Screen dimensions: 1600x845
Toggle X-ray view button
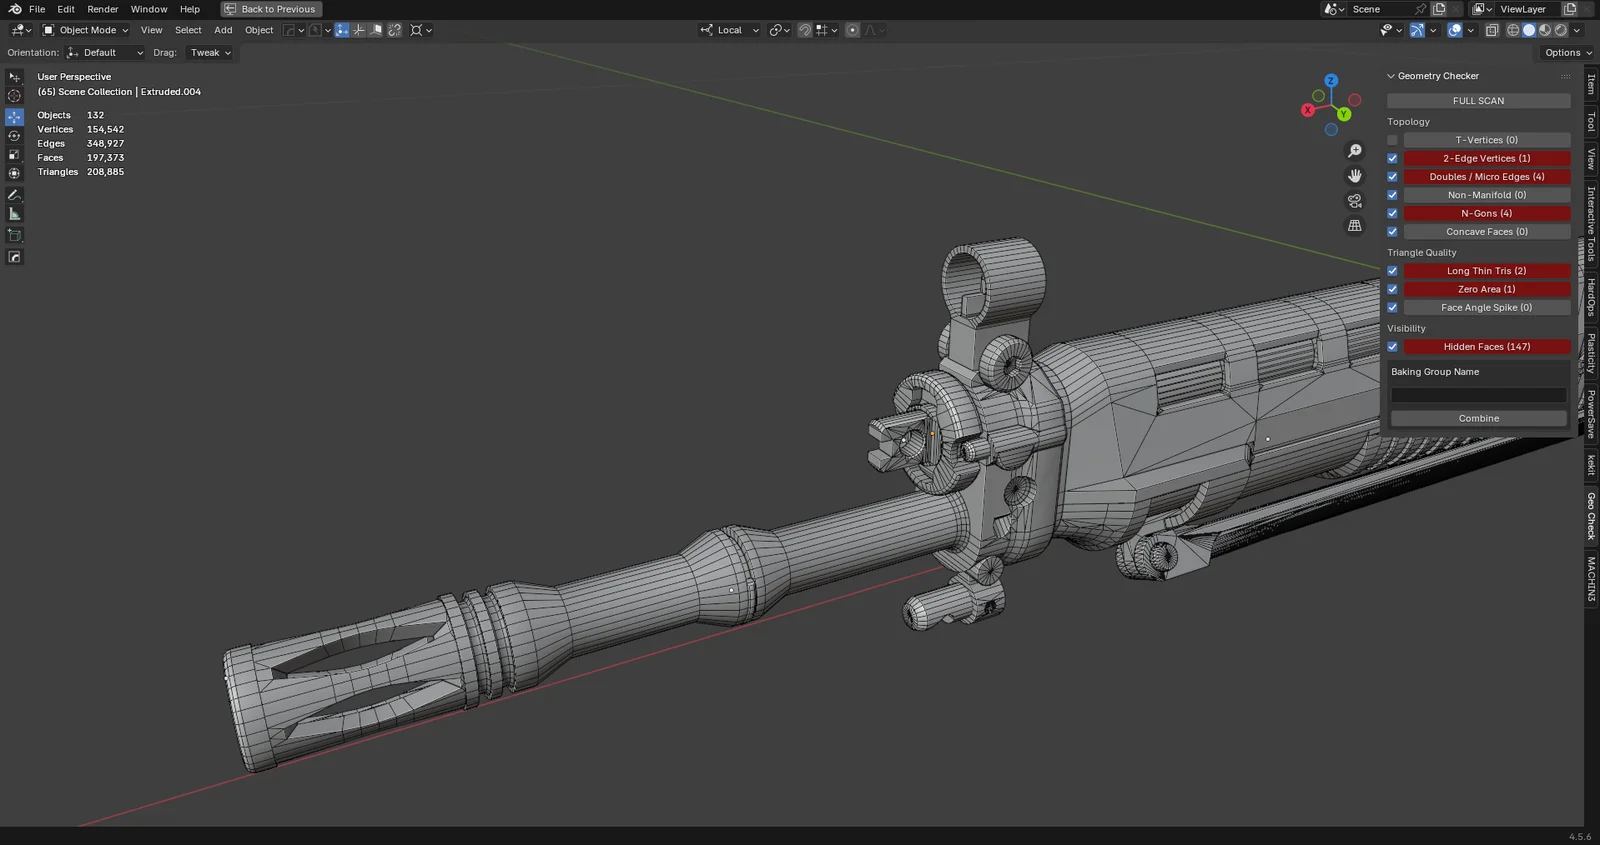[1491, 30]
